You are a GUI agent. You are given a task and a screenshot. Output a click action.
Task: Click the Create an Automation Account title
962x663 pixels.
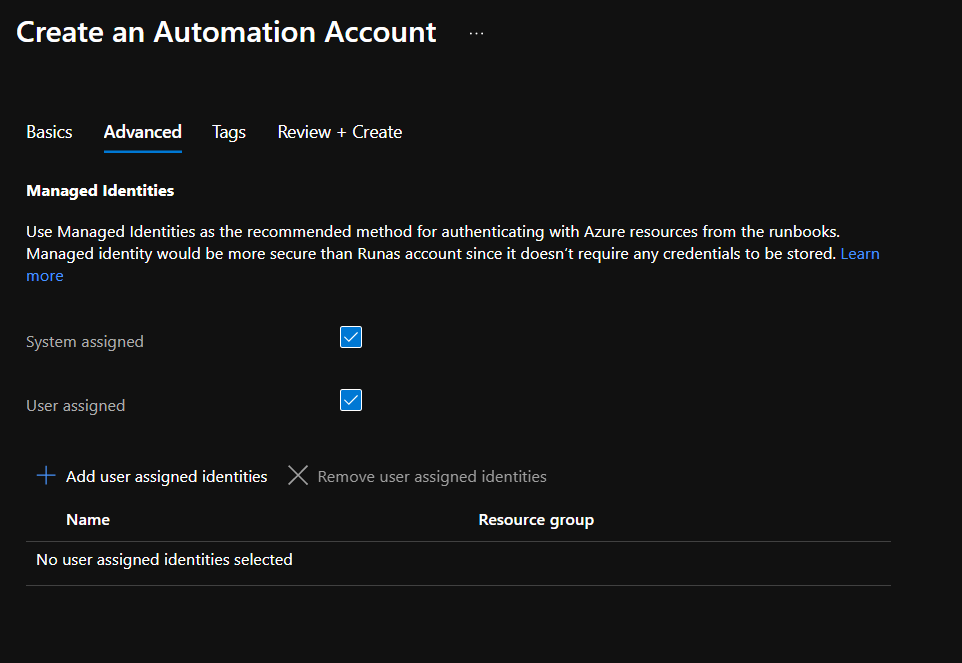[226, 32]
